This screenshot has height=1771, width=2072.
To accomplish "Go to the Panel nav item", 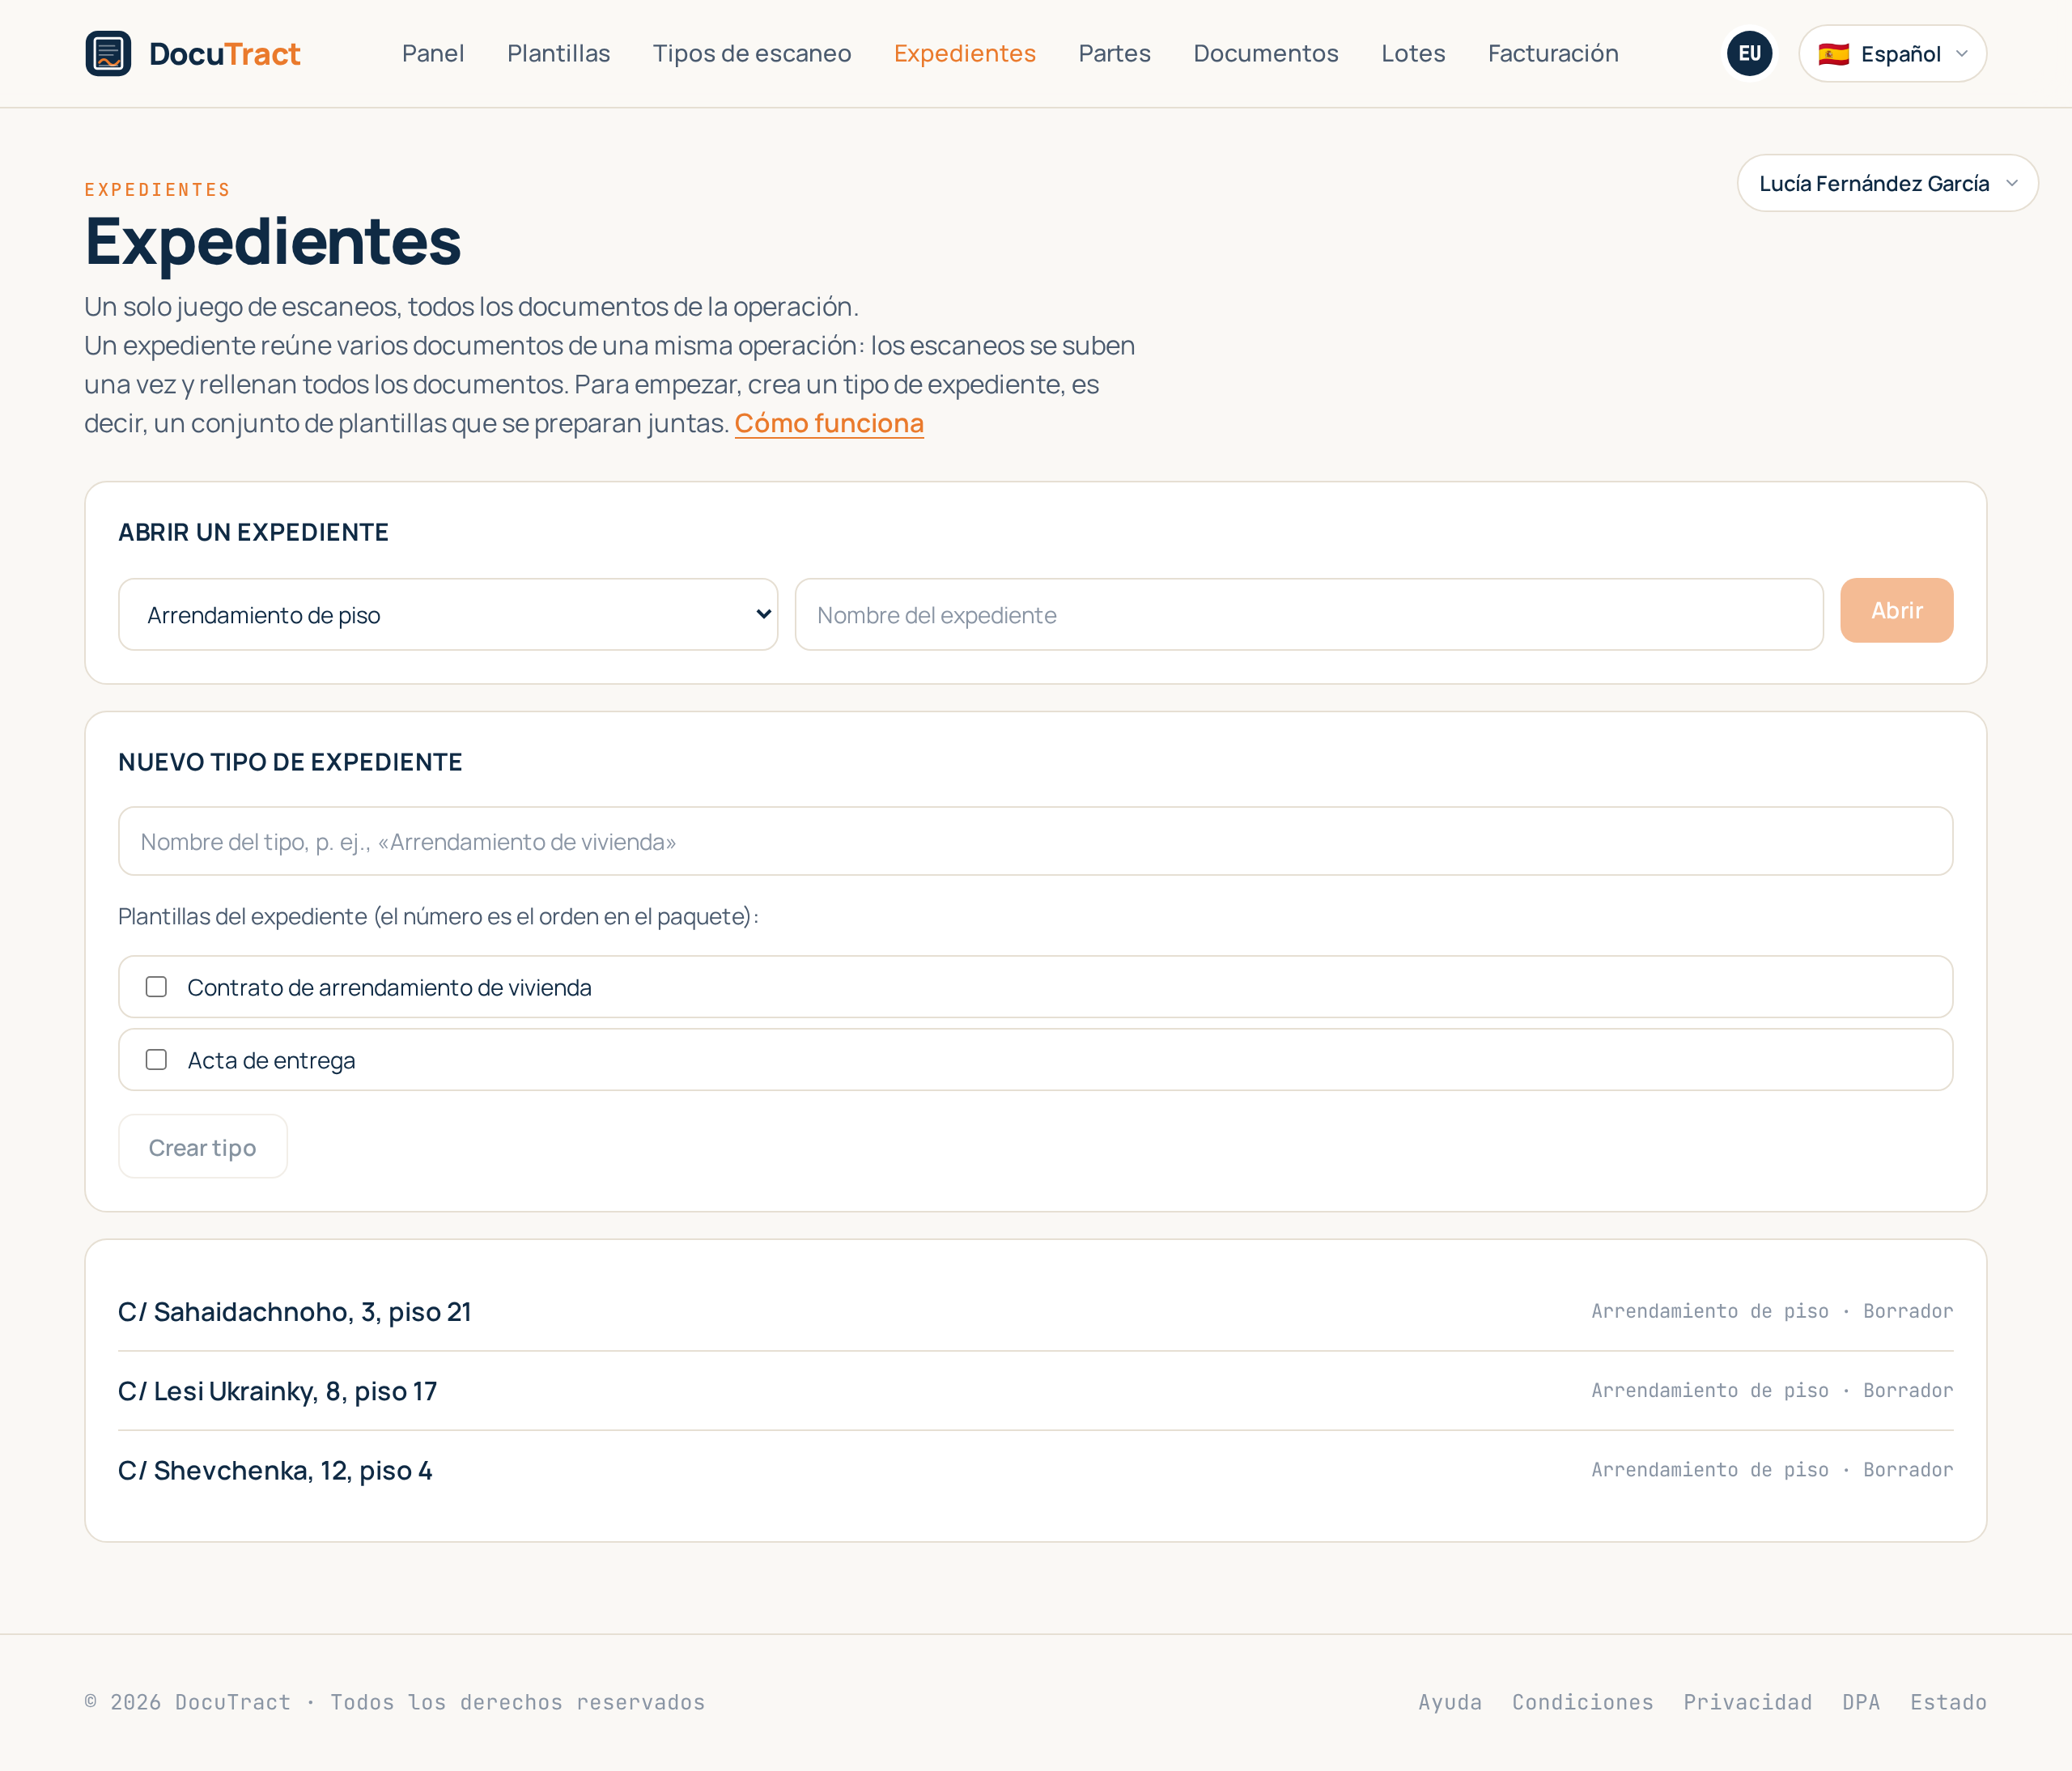I will pos(433,53).
